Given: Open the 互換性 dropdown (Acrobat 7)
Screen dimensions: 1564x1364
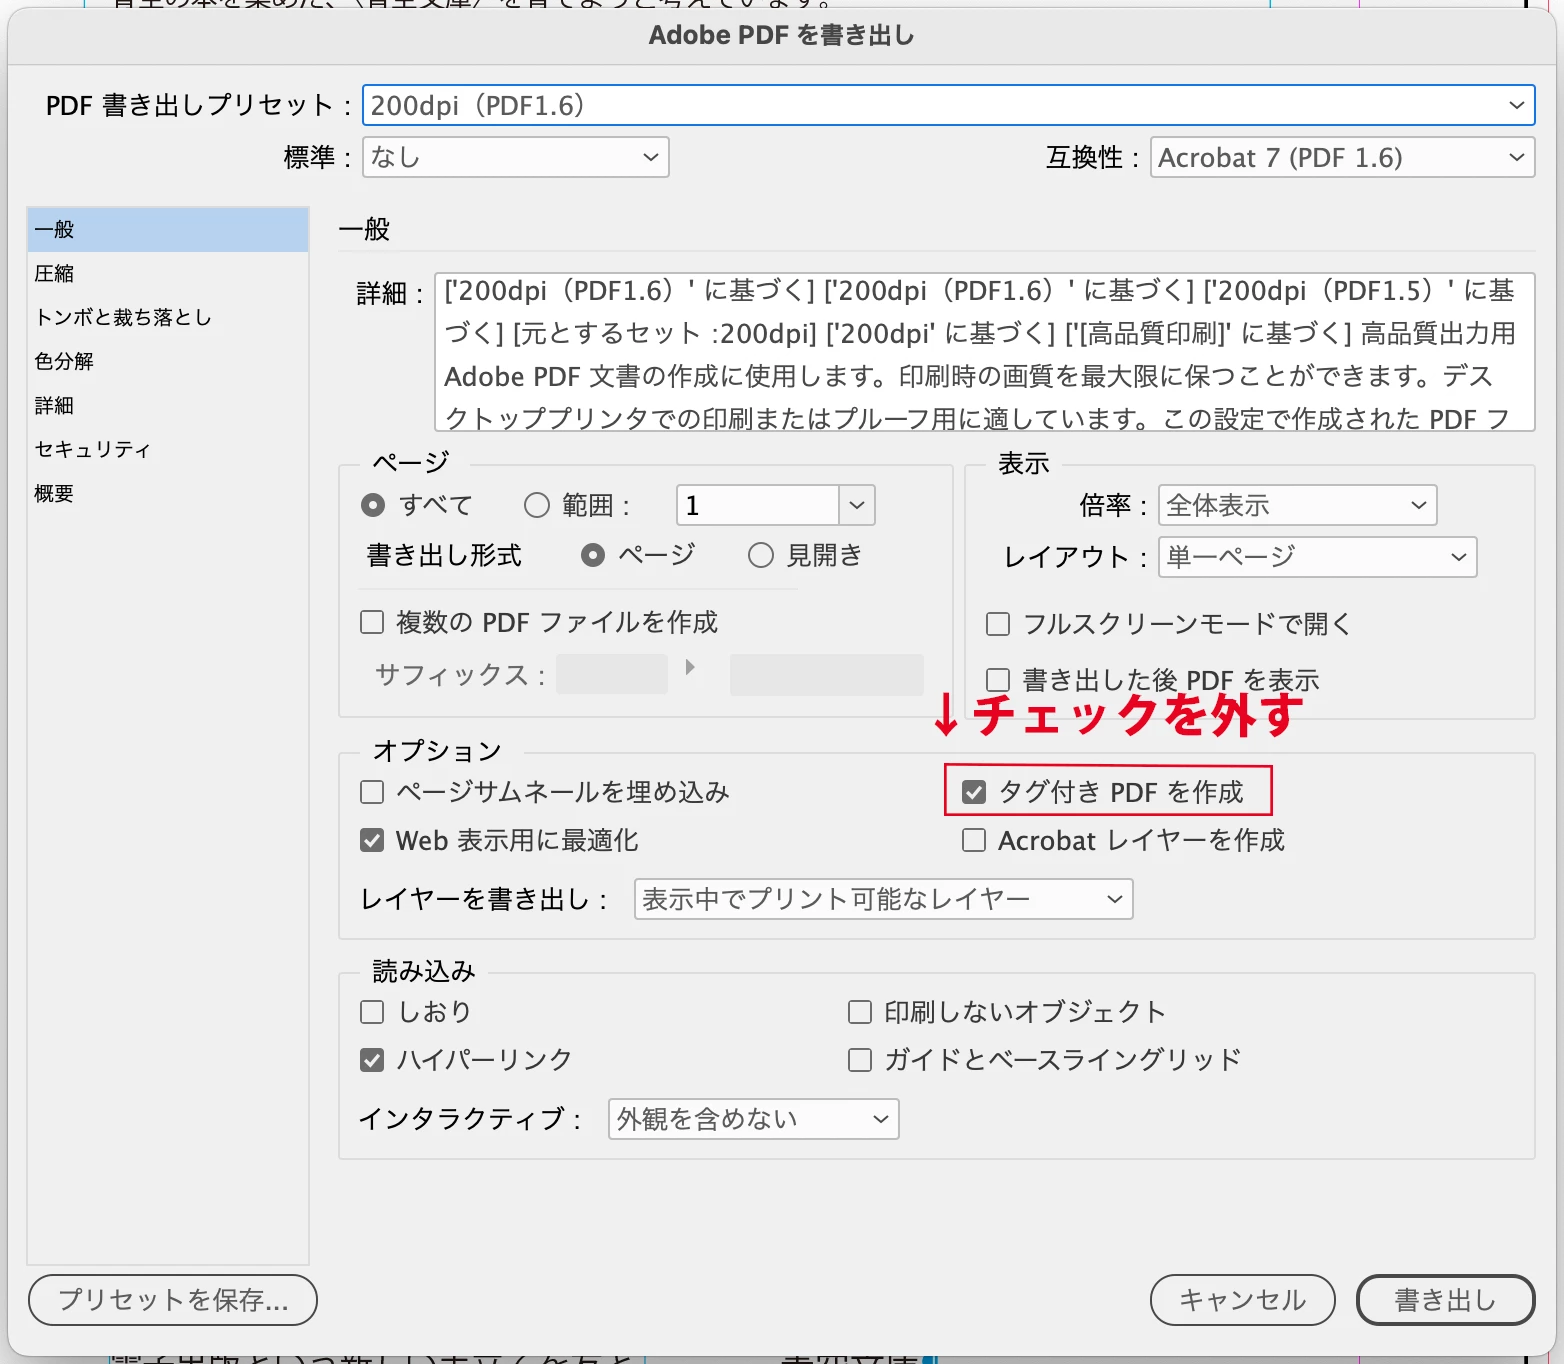Looking at the screenshot, I should tap(1342, 157).
